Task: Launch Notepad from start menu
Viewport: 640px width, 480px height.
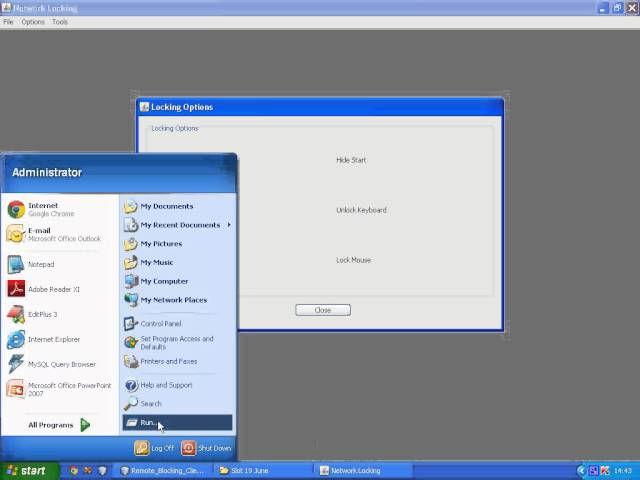Action: pyautogui.click(x=59, y=264)
